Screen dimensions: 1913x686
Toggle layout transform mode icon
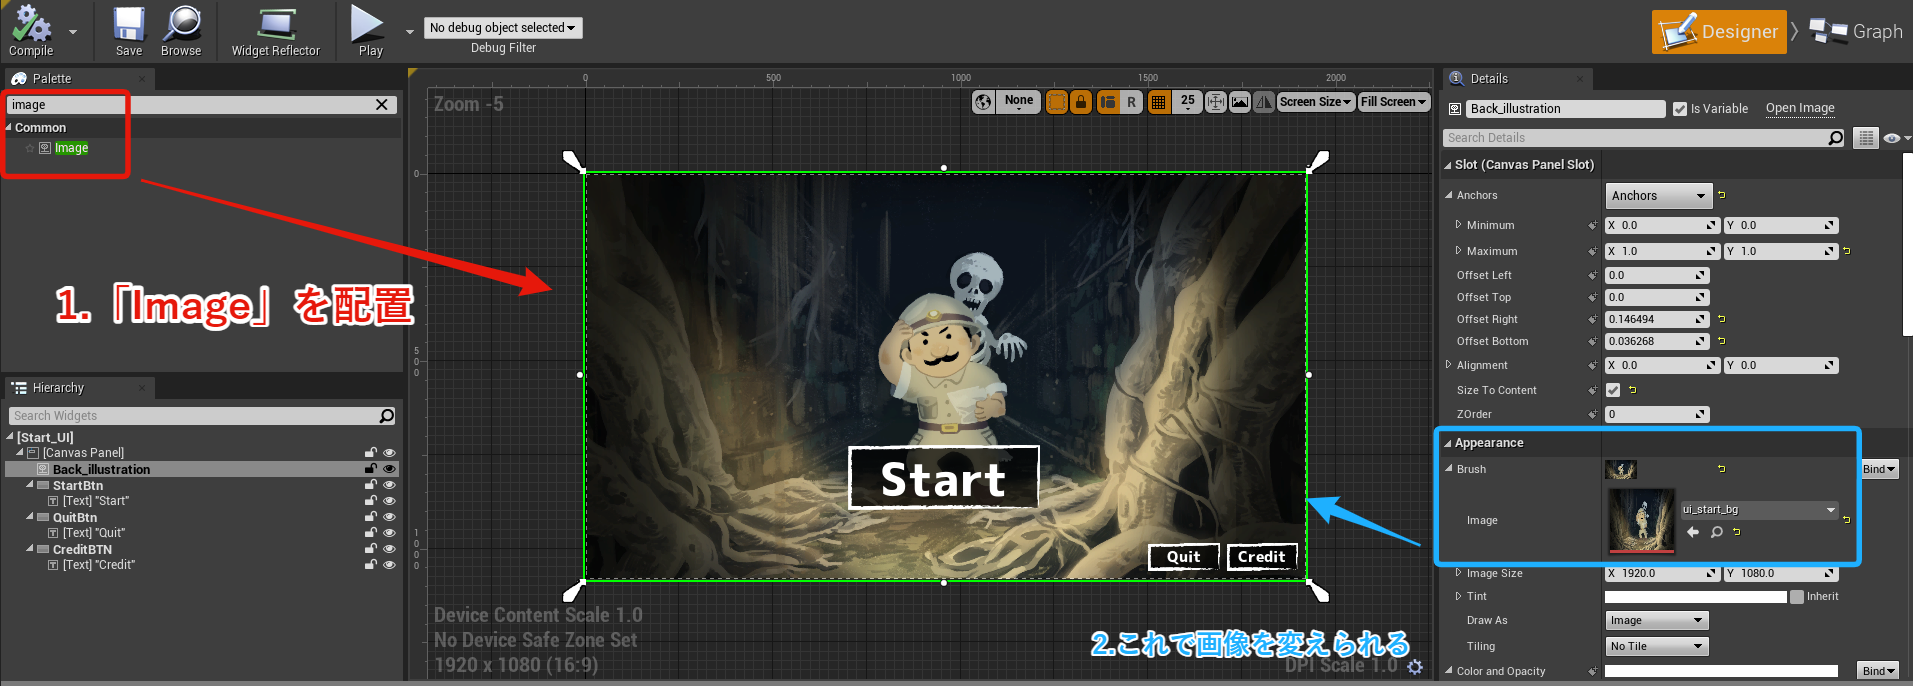click(1108, 101)
